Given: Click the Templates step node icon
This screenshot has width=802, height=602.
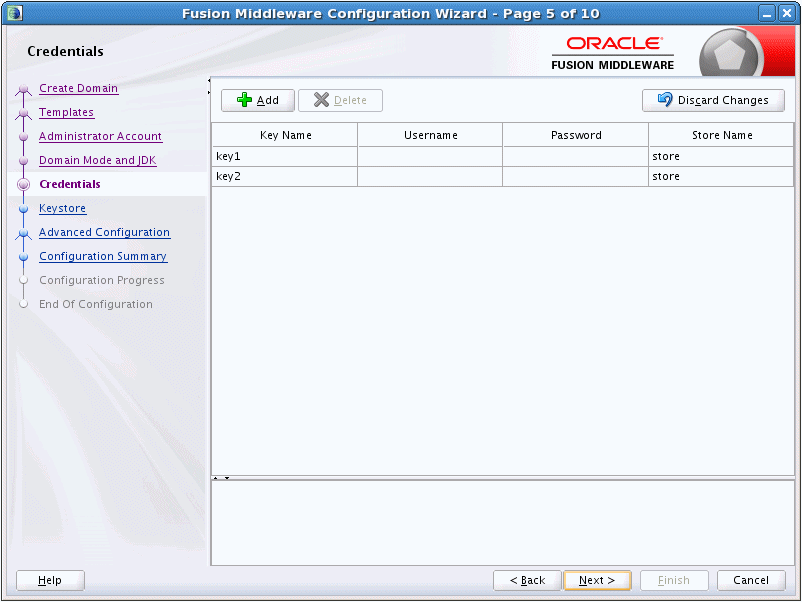Looking at the screenshot, I should [x=23, y=114].
